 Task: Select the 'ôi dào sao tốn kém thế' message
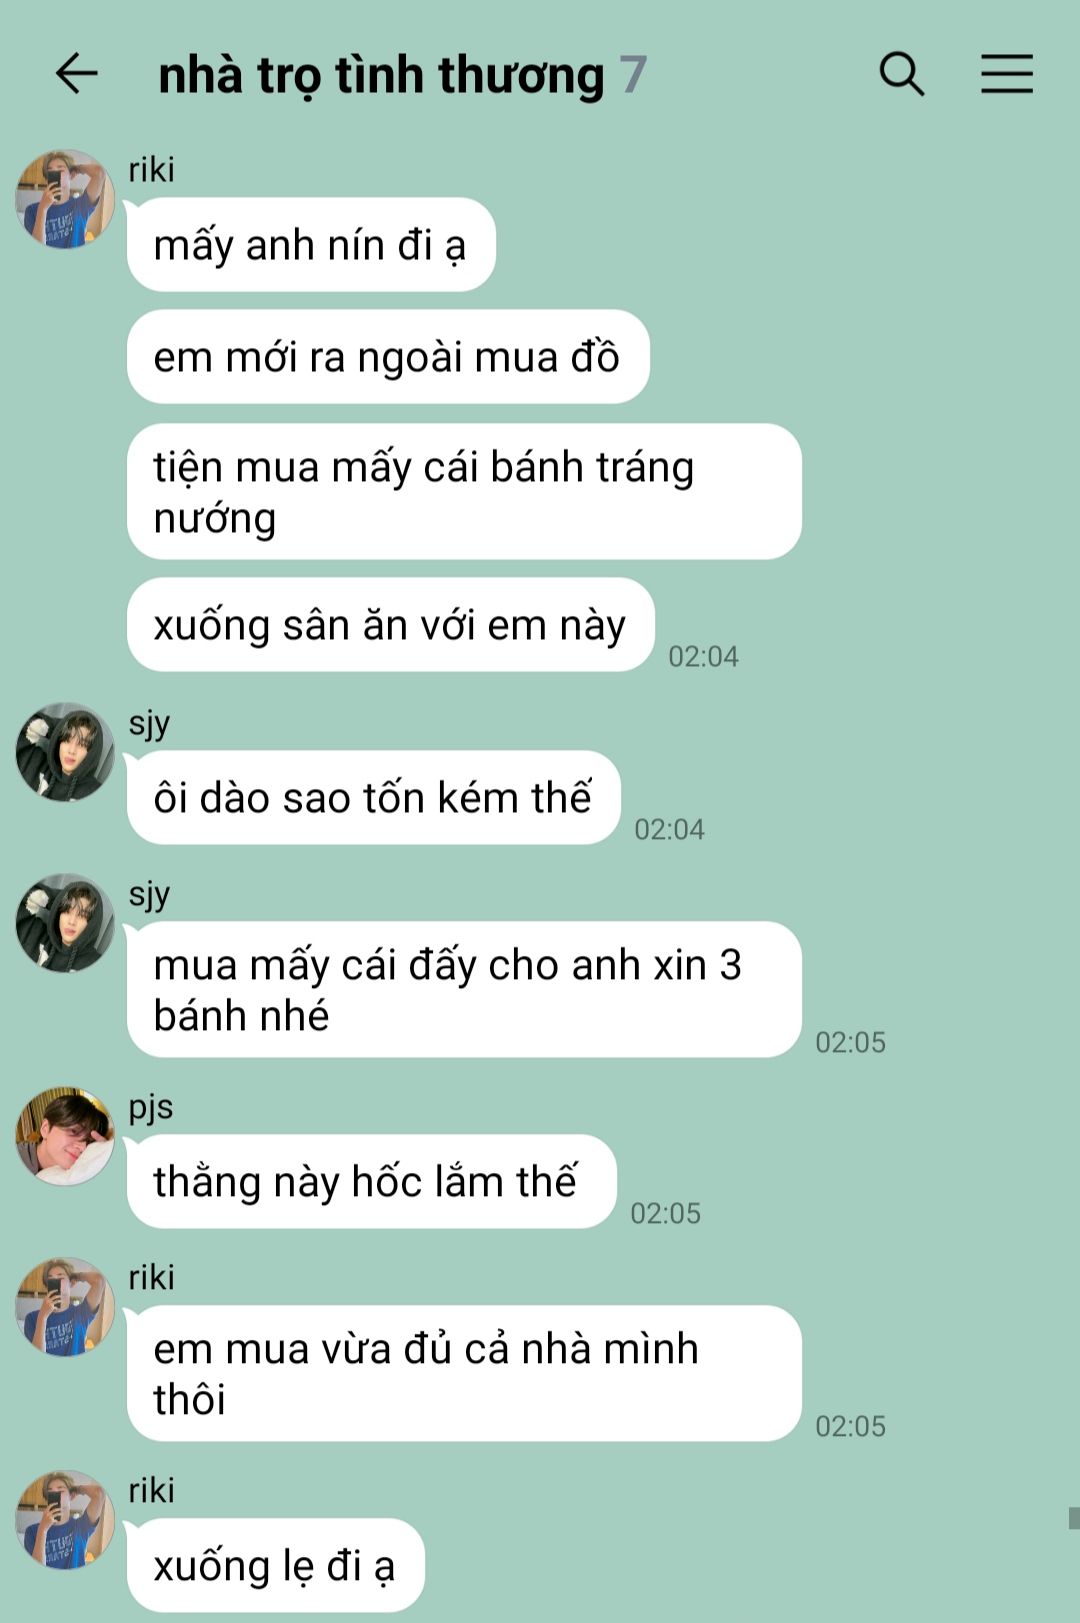pyautogui.click(x=374, y=798)
